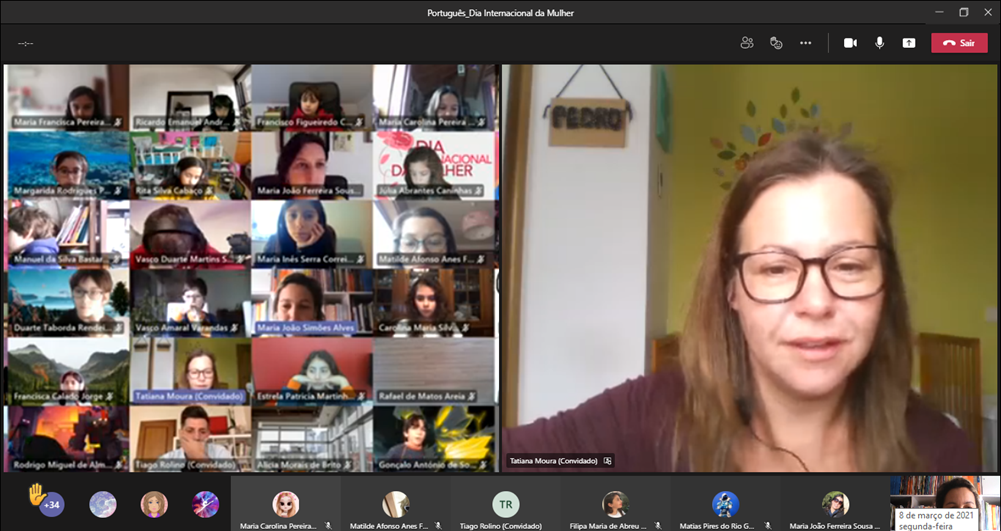This screenshot has height=531, width=1001.
Task: Show the meeting participants panel
Action: coord(746,43)
